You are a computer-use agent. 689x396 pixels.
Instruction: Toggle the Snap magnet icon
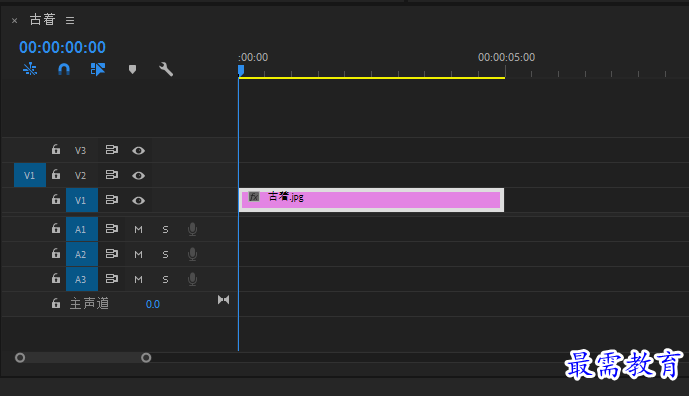[64, 69]
